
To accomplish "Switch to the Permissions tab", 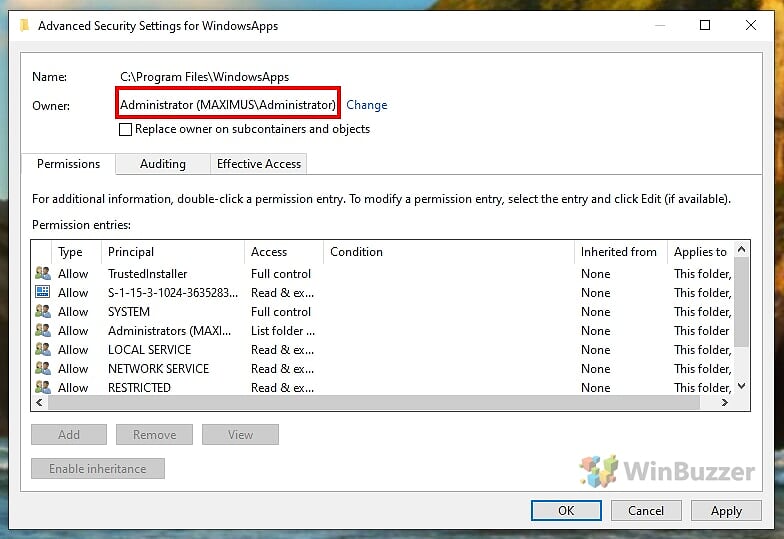I will [68, 164].
